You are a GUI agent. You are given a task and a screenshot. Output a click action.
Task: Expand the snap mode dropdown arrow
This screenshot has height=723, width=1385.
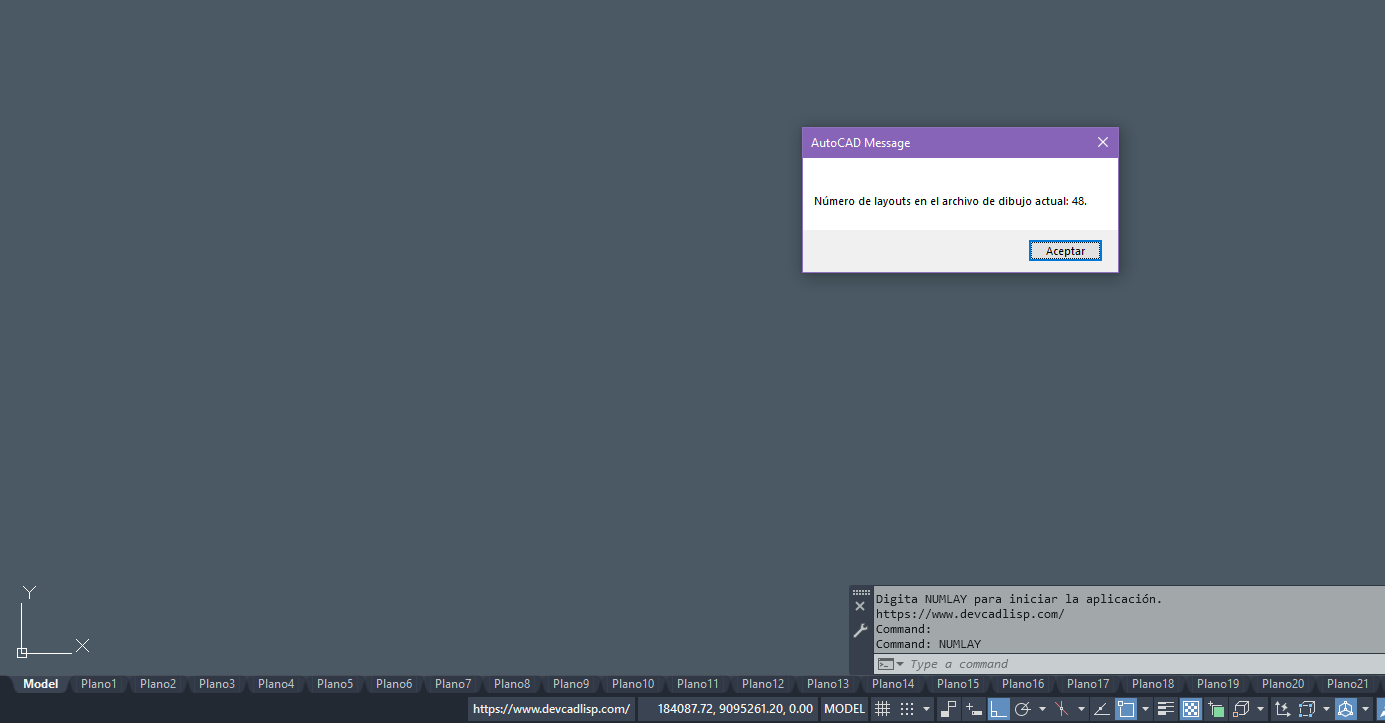(x=926, y=710)
